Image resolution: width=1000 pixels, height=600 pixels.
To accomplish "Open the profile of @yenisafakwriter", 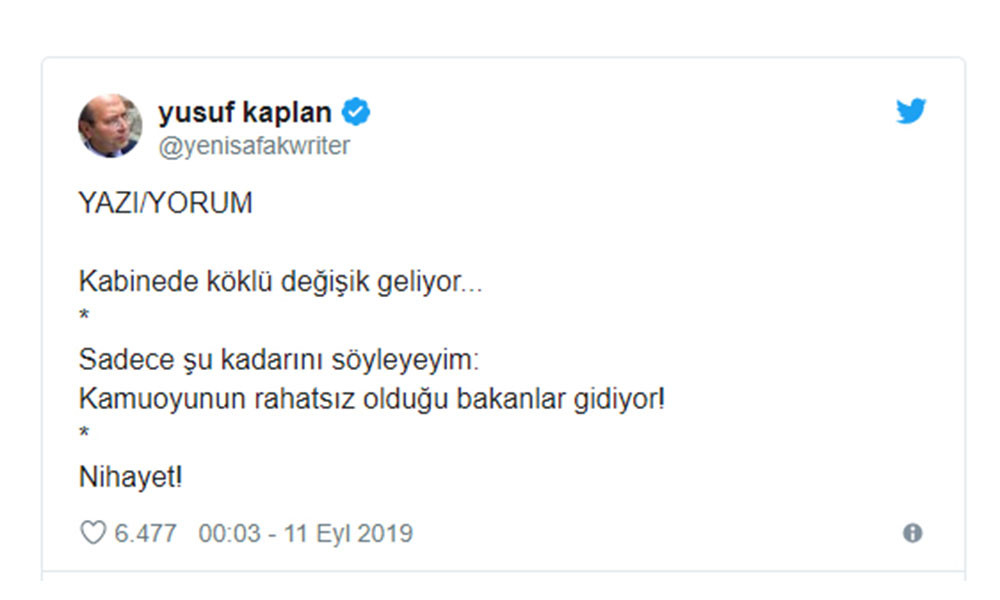I will [x=255, y=145].
